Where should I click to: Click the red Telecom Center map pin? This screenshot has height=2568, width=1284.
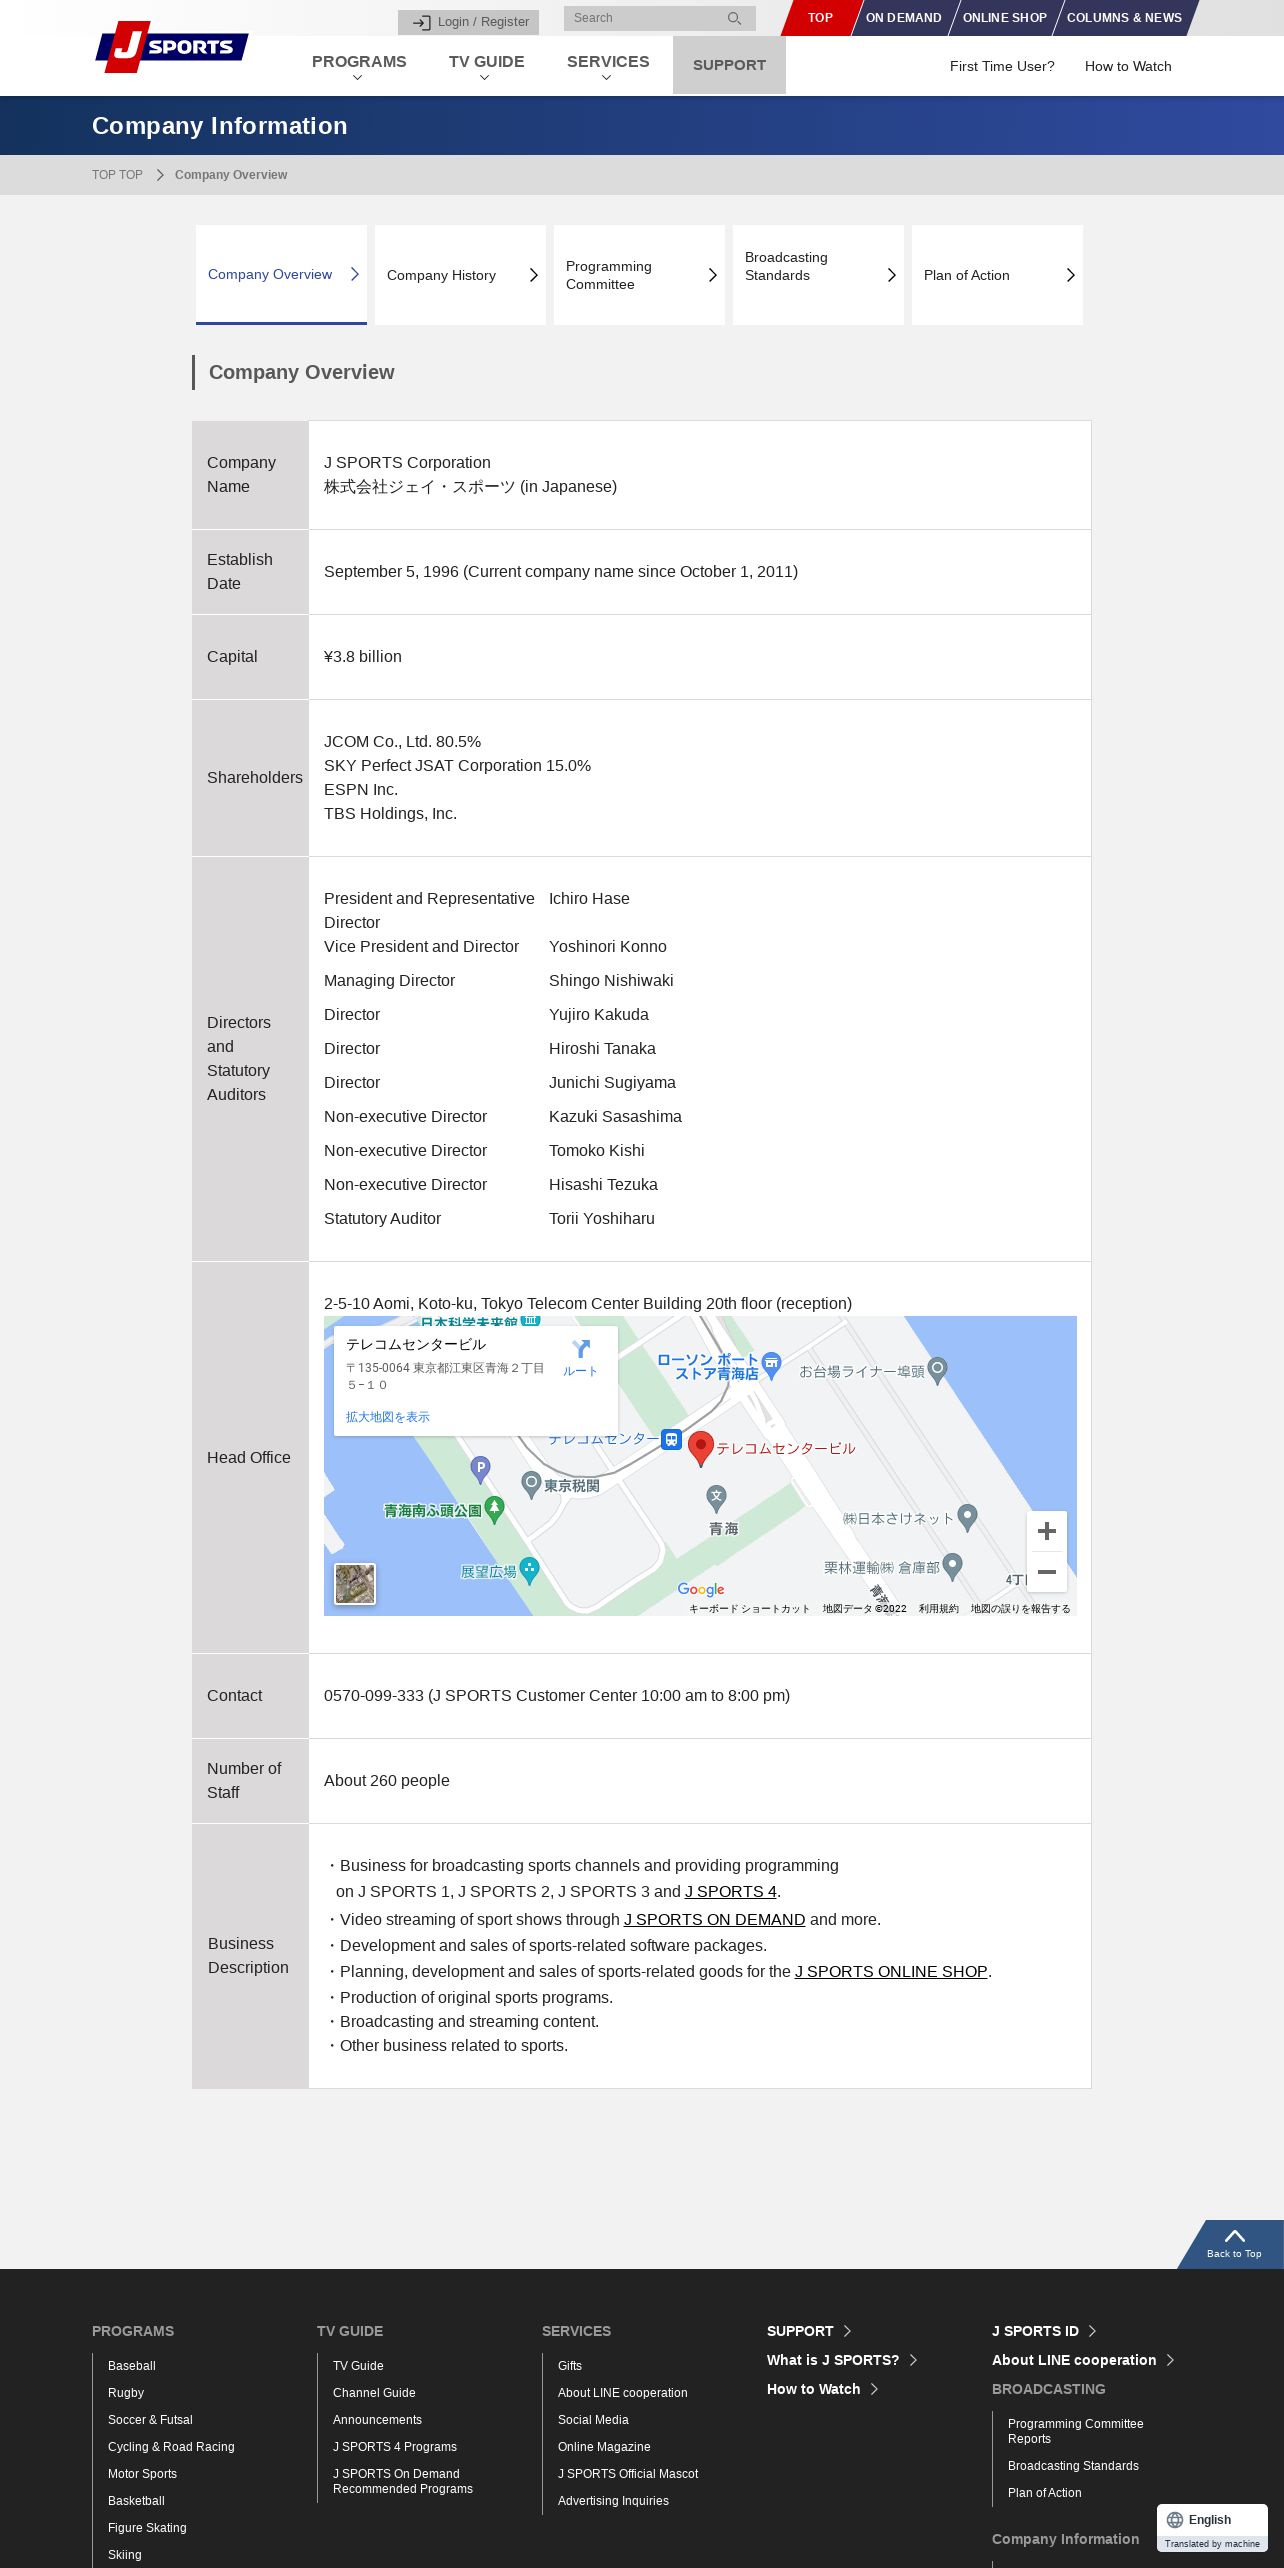click(701, 1448)
